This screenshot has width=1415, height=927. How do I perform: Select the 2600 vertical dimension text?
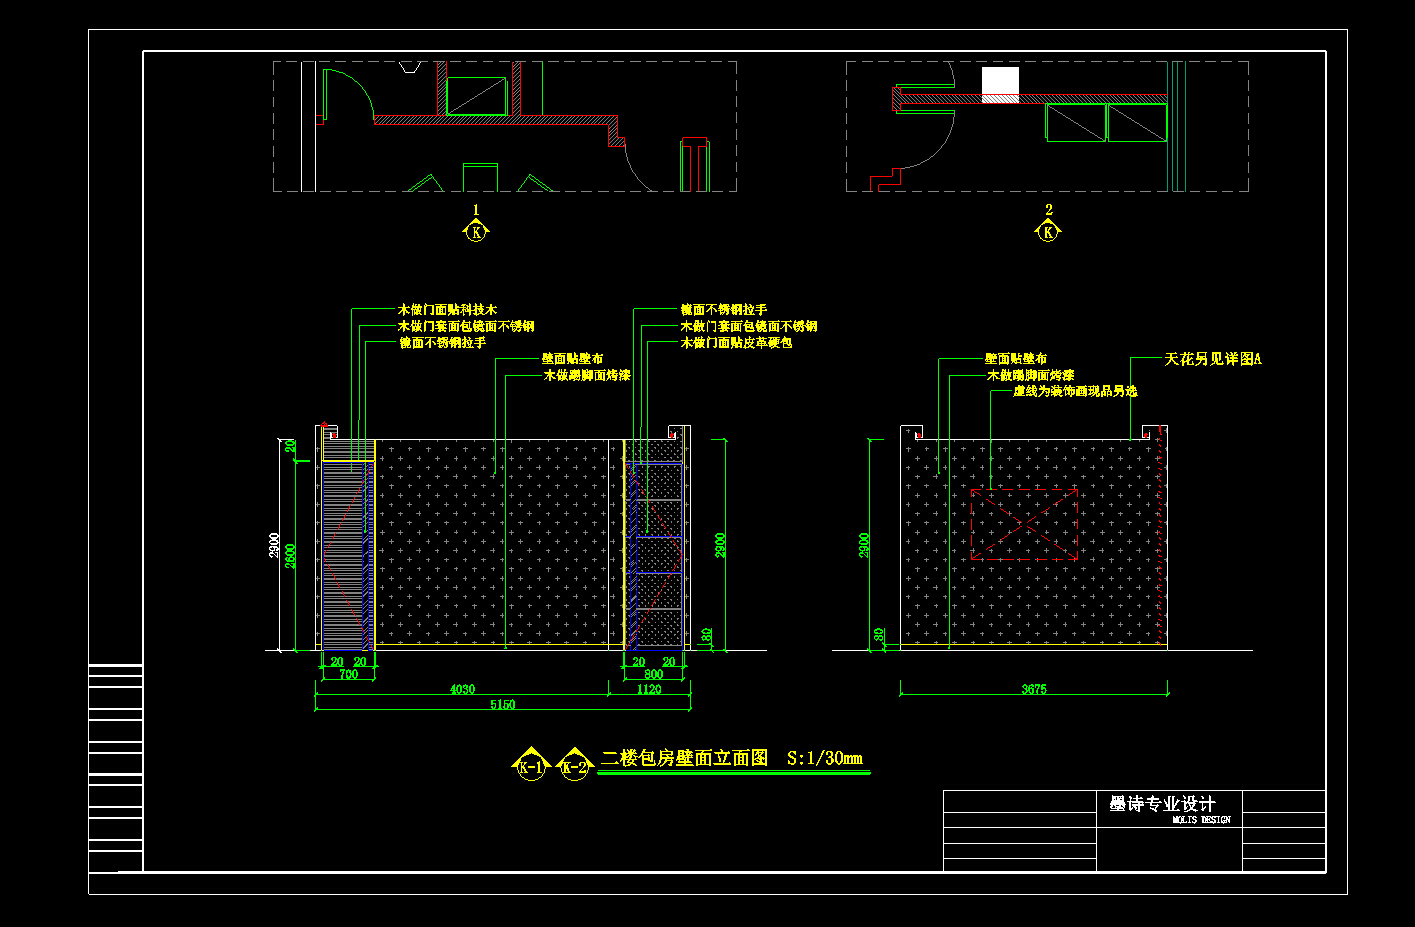[x=290, y=556]
